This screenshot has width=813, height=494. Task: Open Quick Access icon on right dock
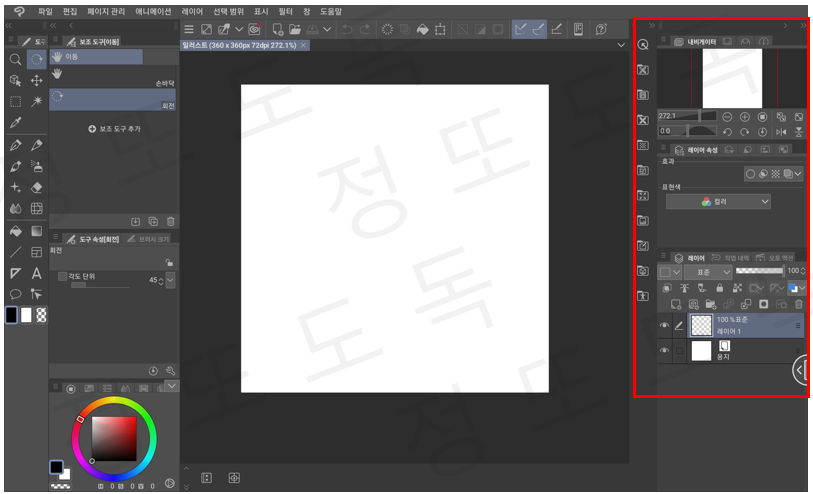[x=643, y=45]
